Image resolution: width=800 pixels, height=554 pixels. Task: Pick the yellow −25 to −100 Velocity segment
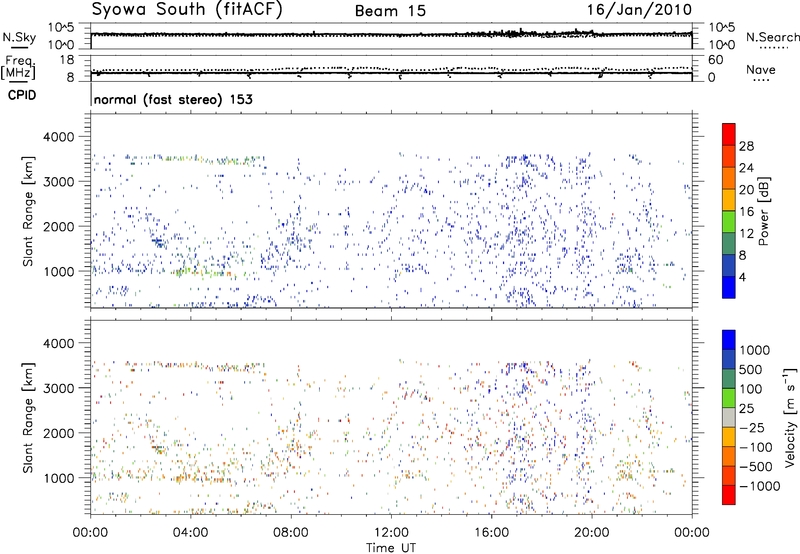pos(729,437)
